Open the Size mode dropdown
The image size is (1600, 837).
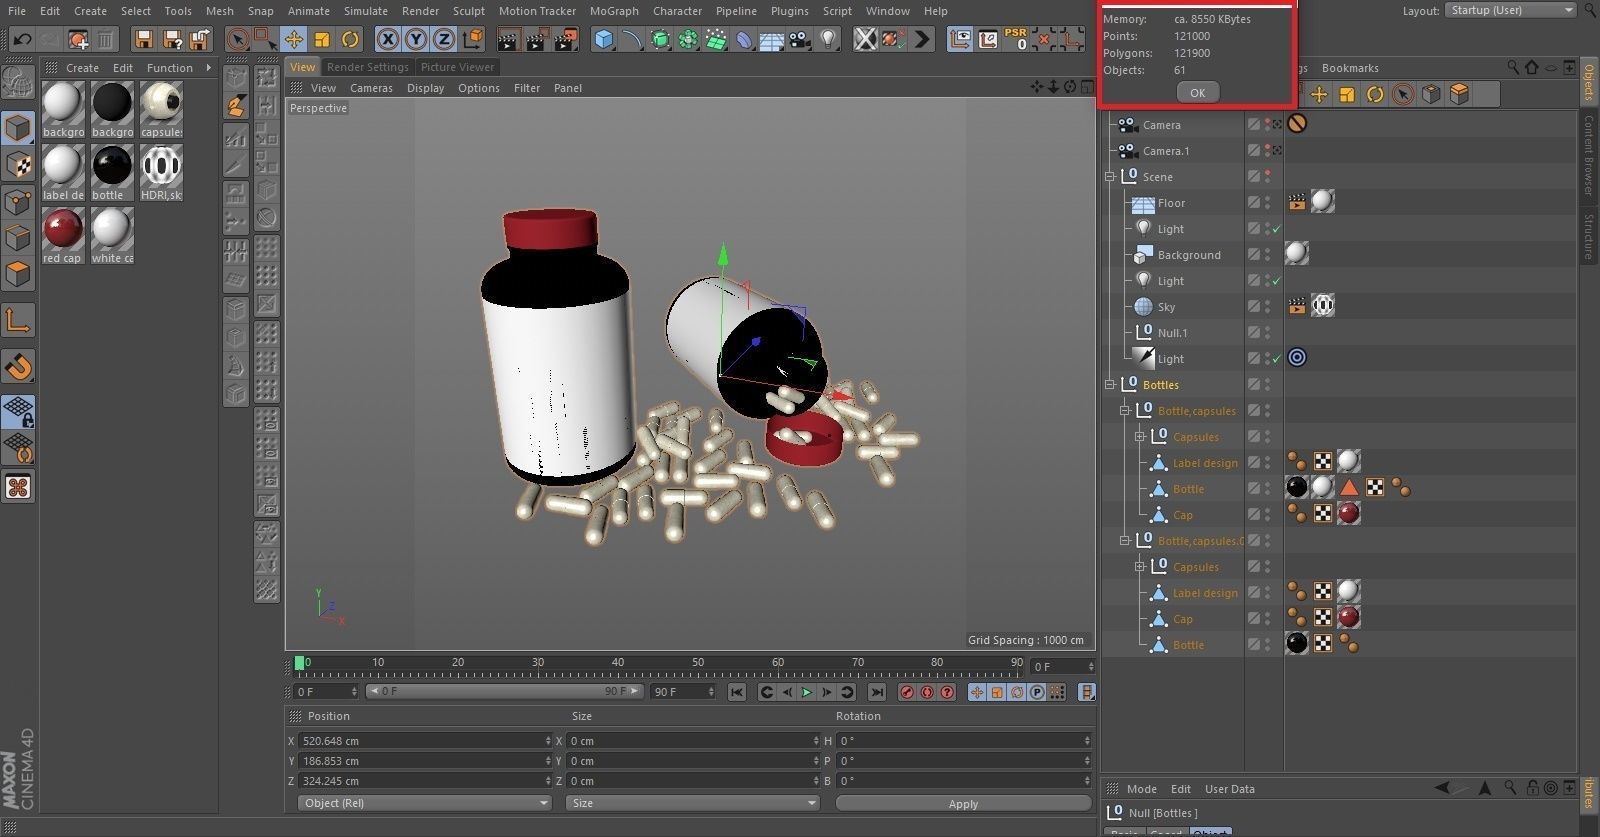693,803
